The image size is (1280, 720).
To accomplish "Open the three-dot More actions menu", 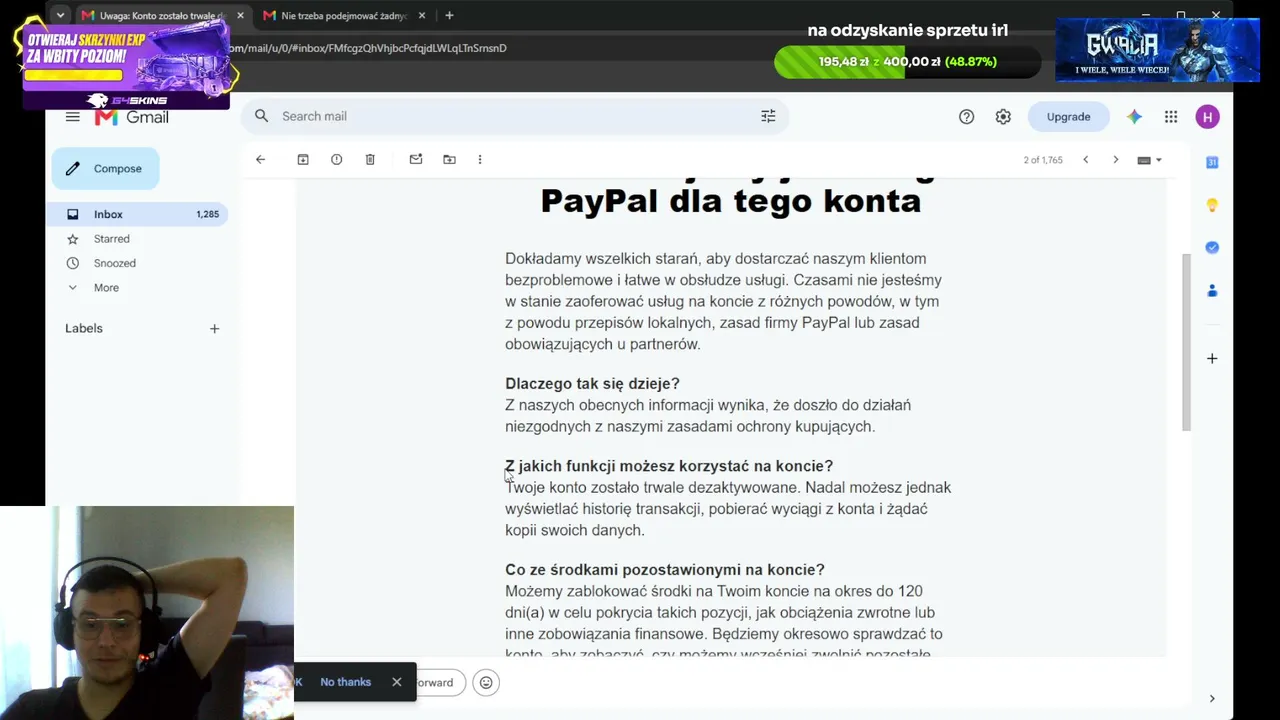I will tap(480, 160).
